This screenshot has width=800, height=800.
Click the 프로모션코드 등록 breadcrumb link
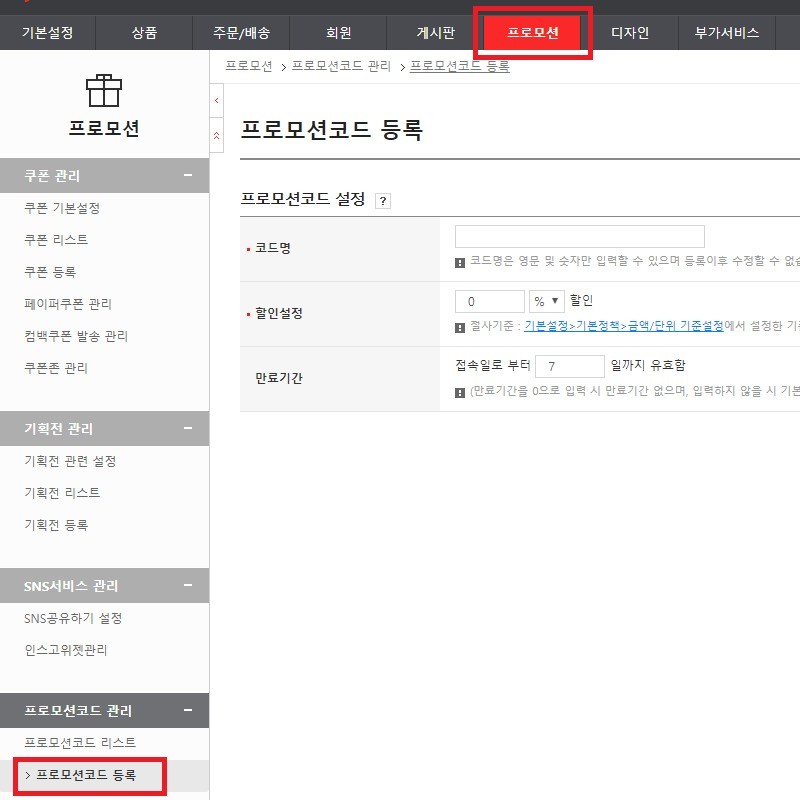point(460,66)
